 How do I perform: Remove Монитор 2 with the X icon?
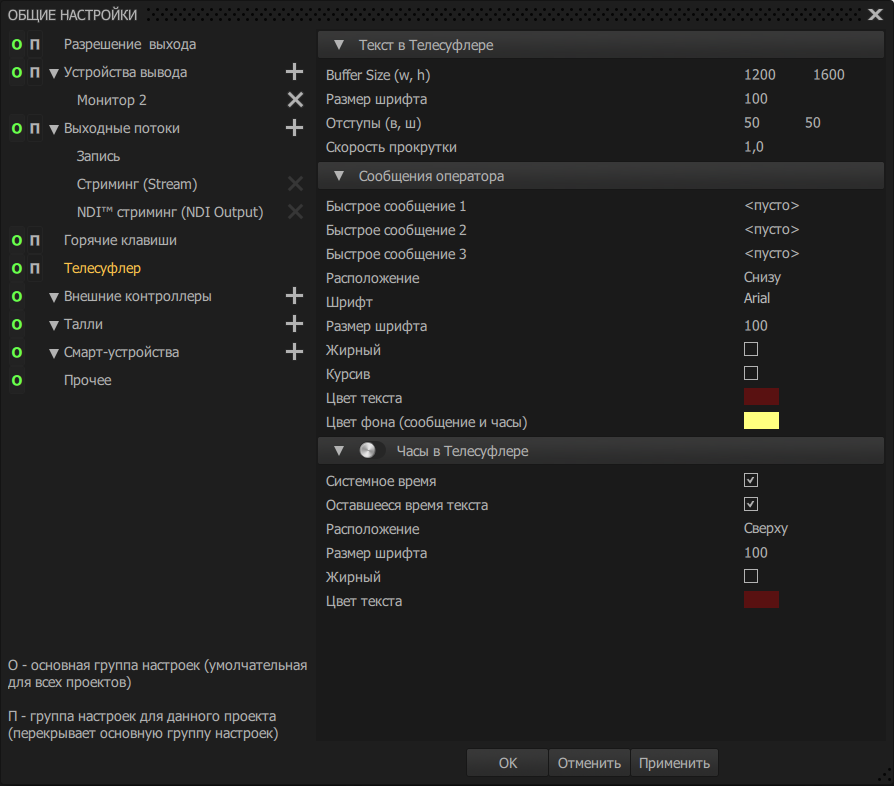295,100
